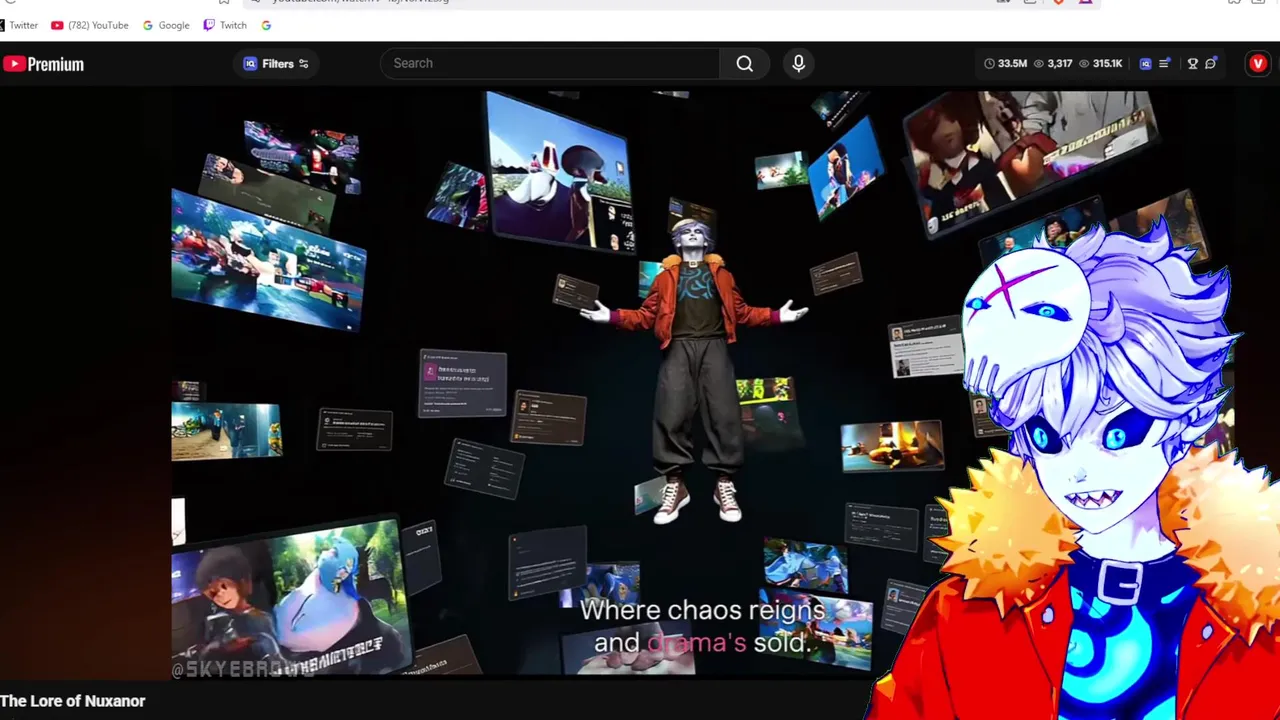Open the vidIQ Filters button
The width and height of the screenshot is (1280, 720).
[277, 64]
